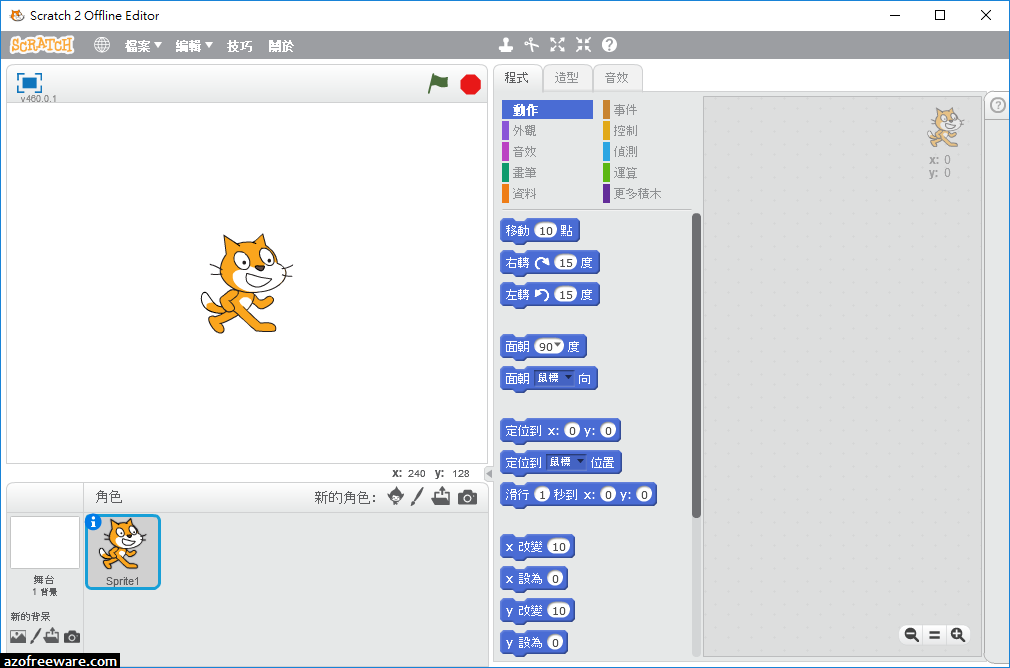This screenshot has height=668, width=1010.
Task: Select the Sprite1 thumbnail
Action: [x=122, y=552]
